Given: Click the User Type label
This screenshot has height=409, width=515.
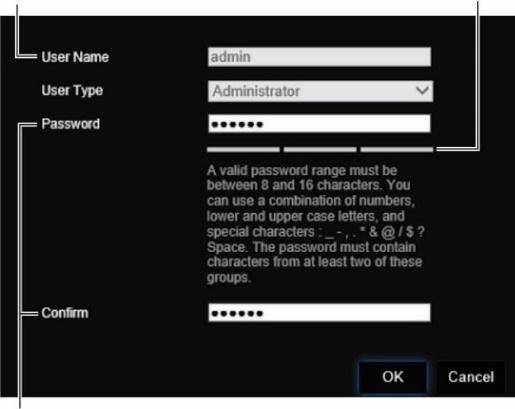Looking at the screenshot, I should [x=72, y=91].
